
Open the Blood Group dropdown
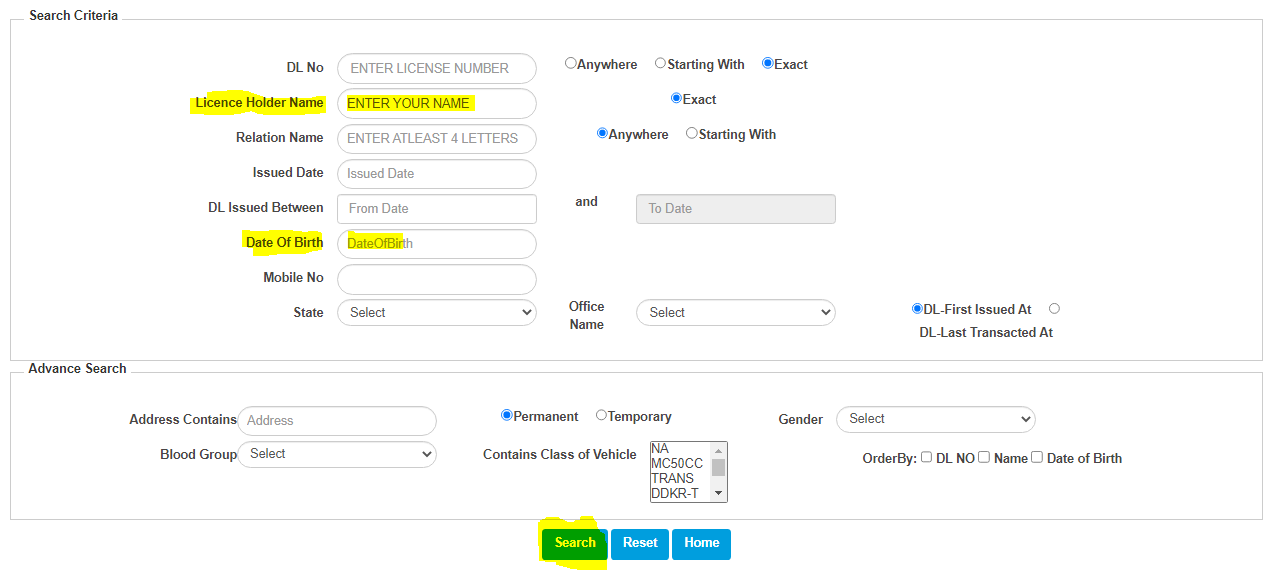(x=337, y=454)
